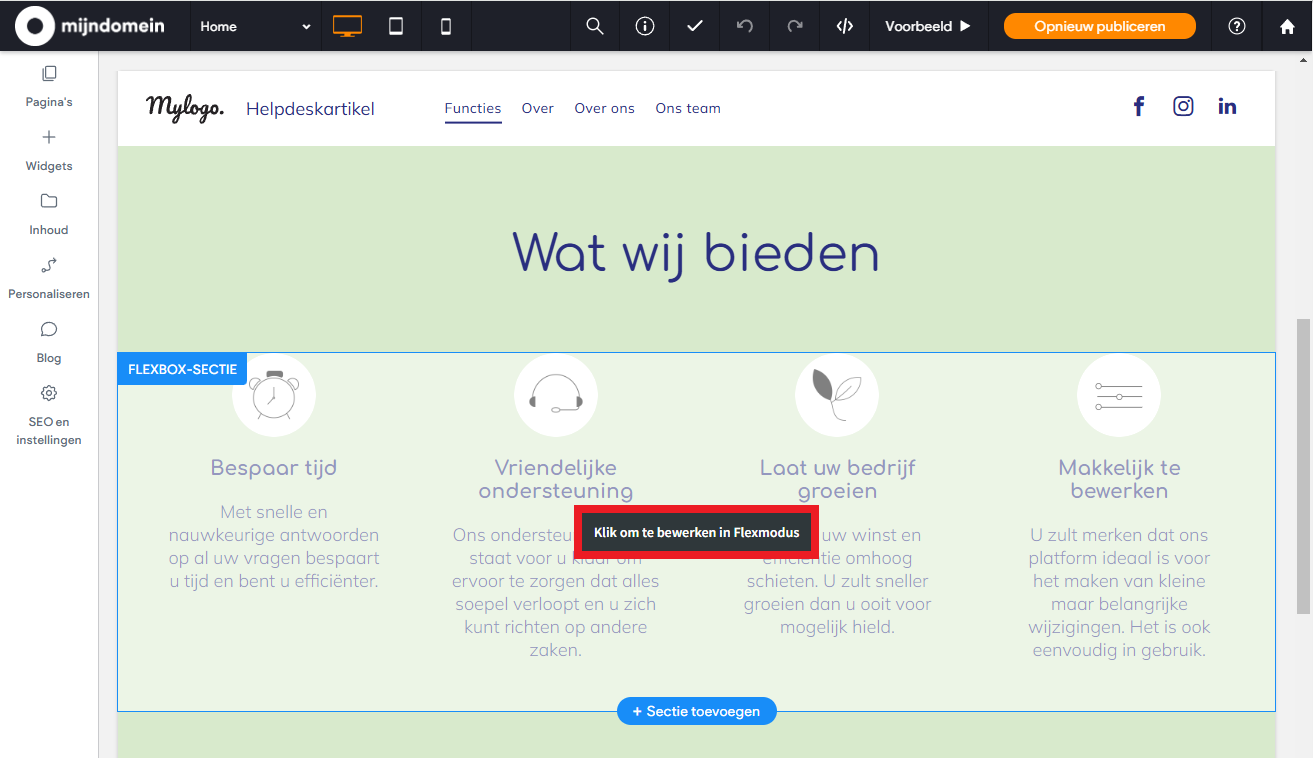
Task: Open the Widgets panel
Action: click(x=48, y=148)
